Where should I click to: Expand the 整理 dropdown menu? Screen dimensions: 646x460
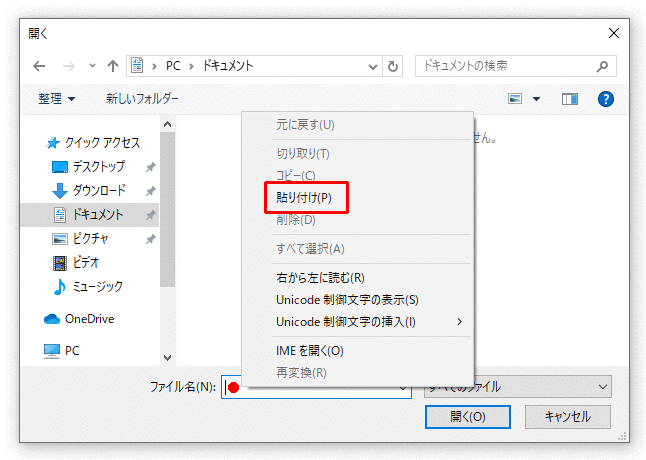click(x=56, y=99)
